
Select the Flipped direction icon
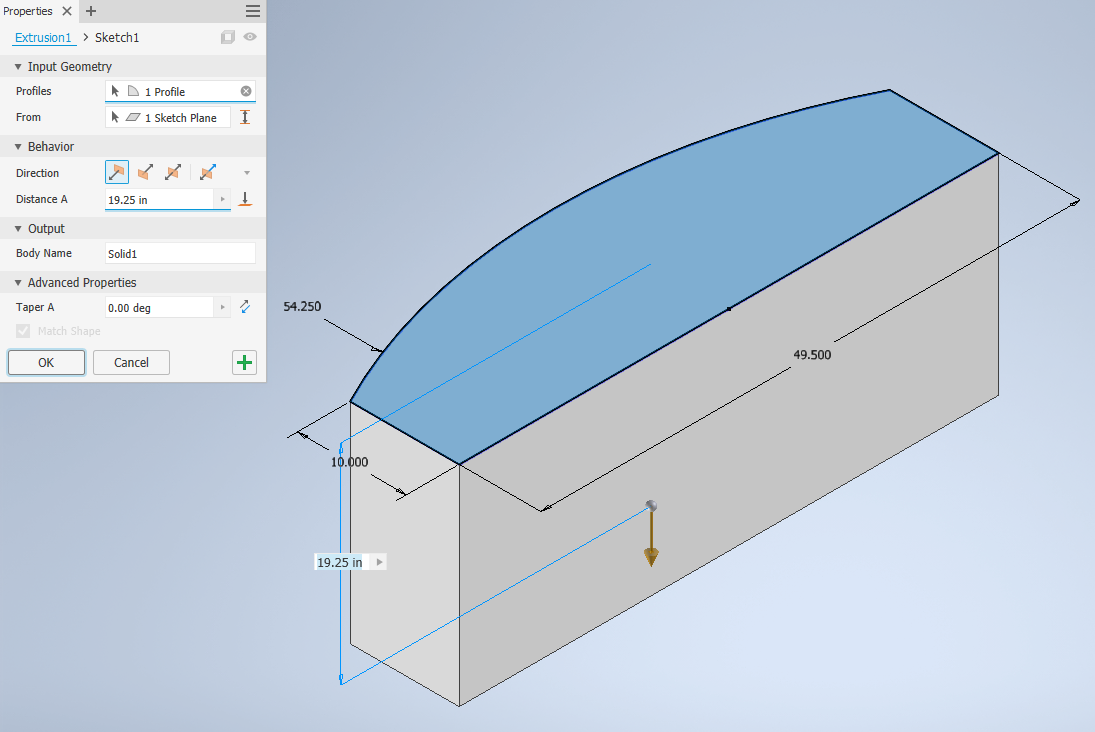coord(145,172)
